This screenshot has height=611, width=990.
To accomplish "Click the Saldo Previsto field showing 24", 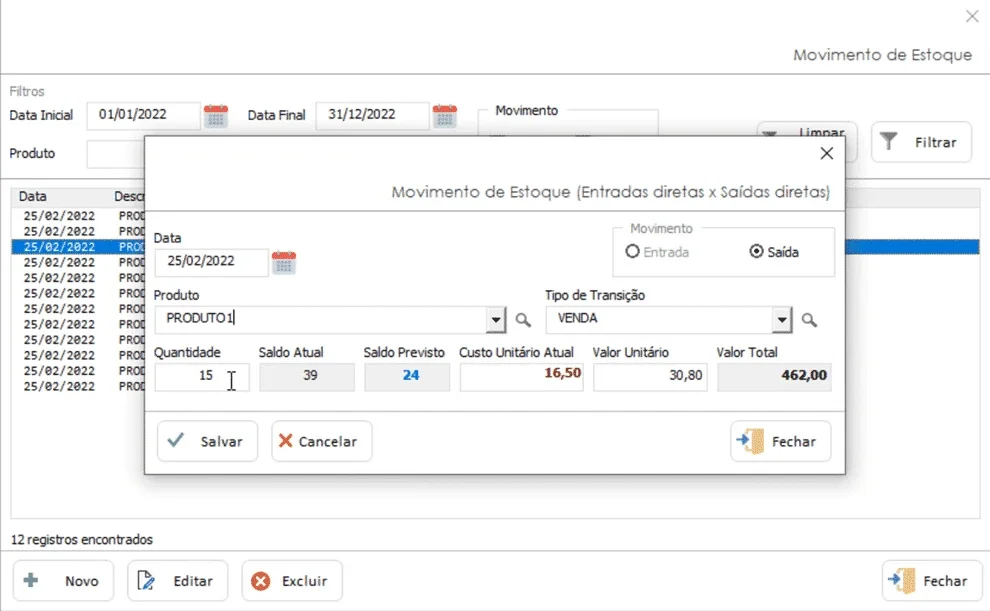I will click(x=407, y=377).
